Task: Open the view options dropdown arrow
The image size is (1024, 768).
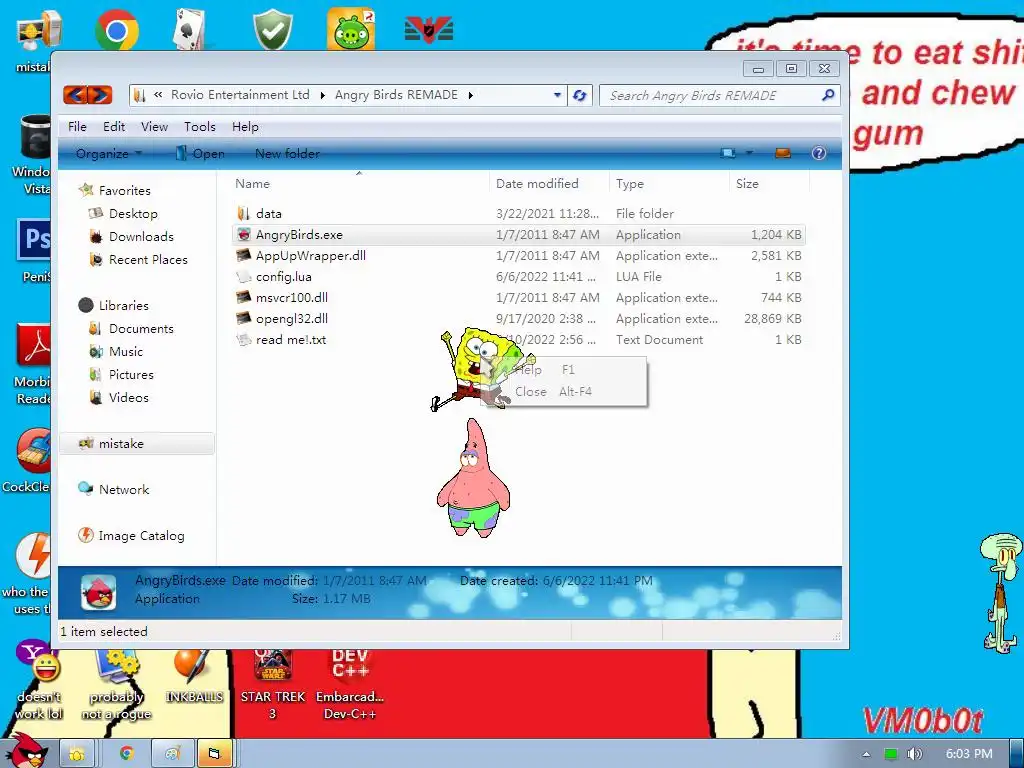Action: [x=749, y=153]
